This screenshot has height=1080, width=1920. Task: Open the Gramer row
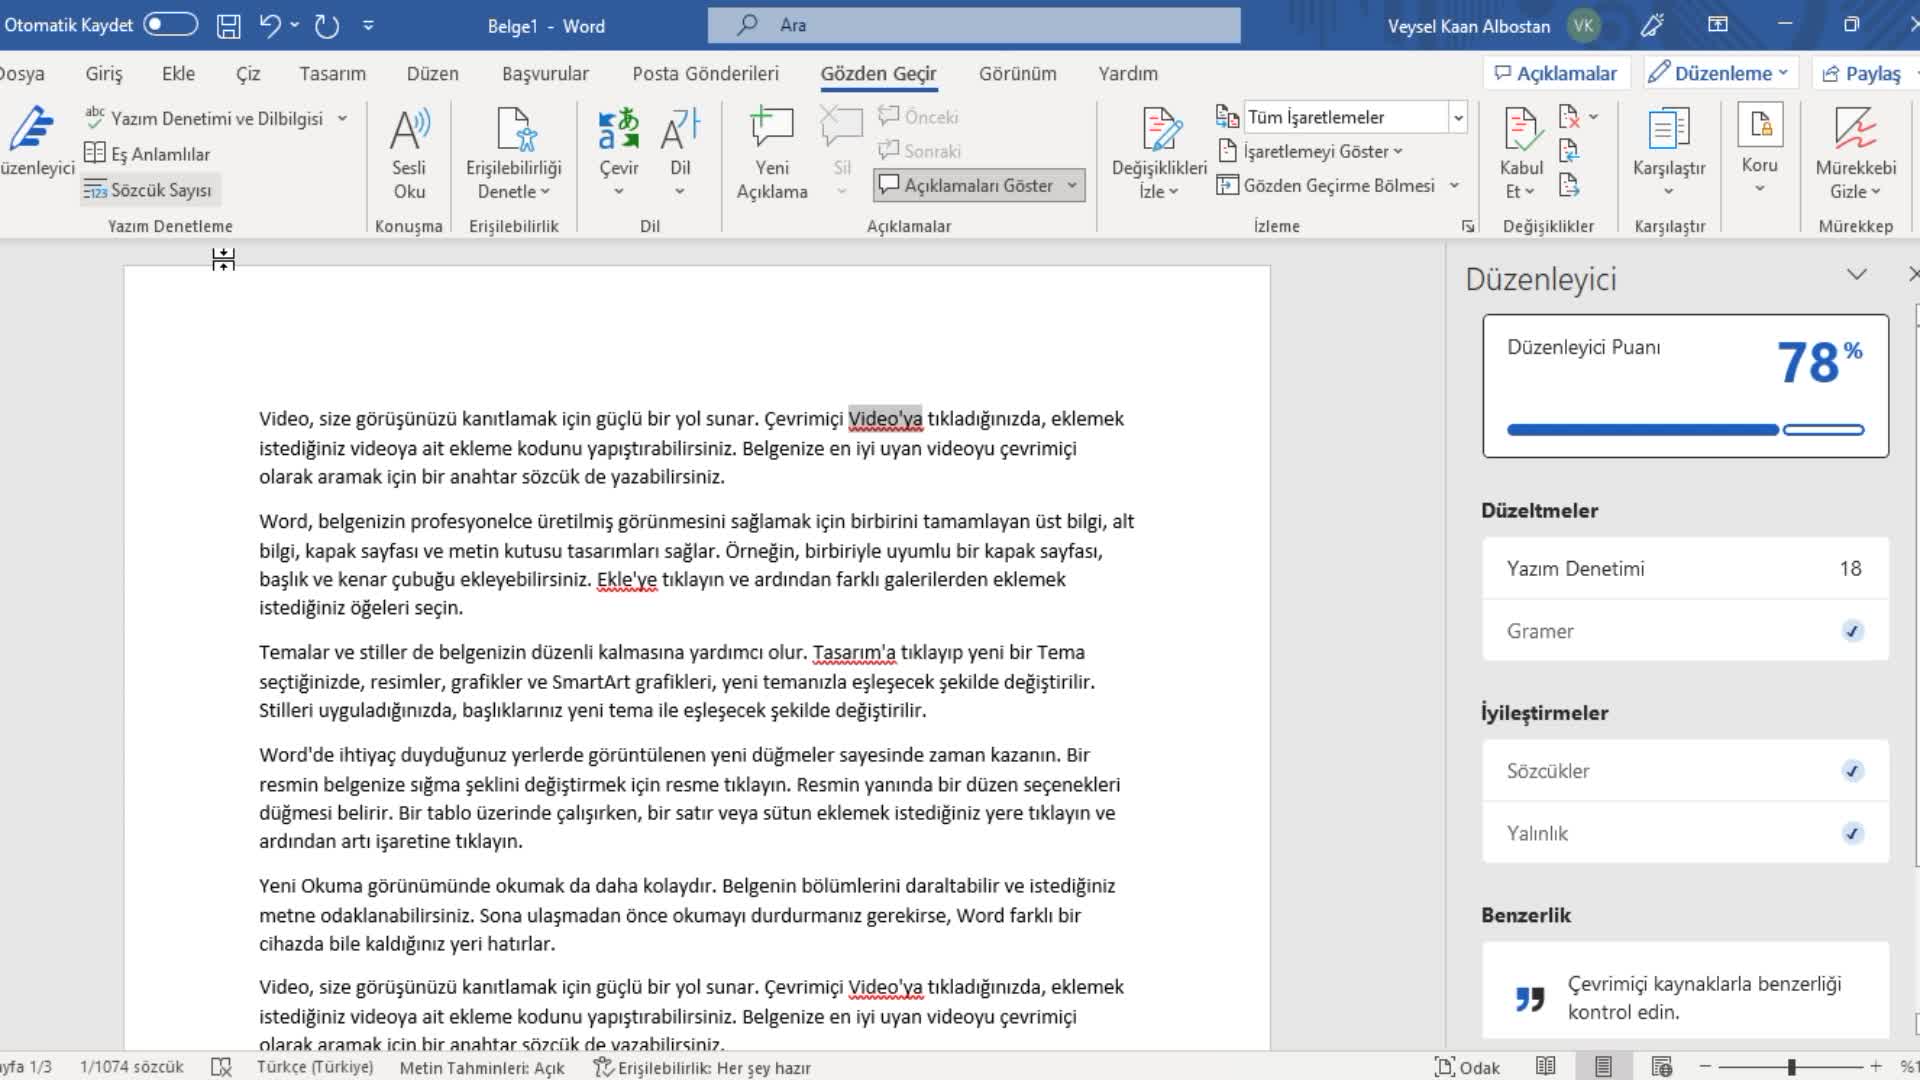1686,631
